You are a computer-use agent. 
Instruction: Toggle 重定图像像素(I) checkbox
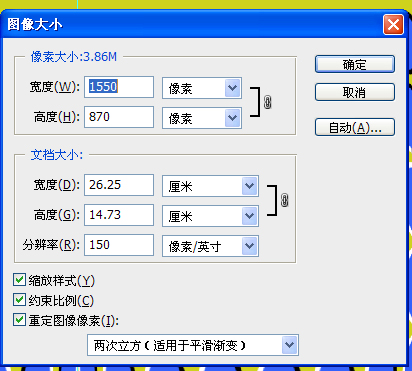click(19, 320)
